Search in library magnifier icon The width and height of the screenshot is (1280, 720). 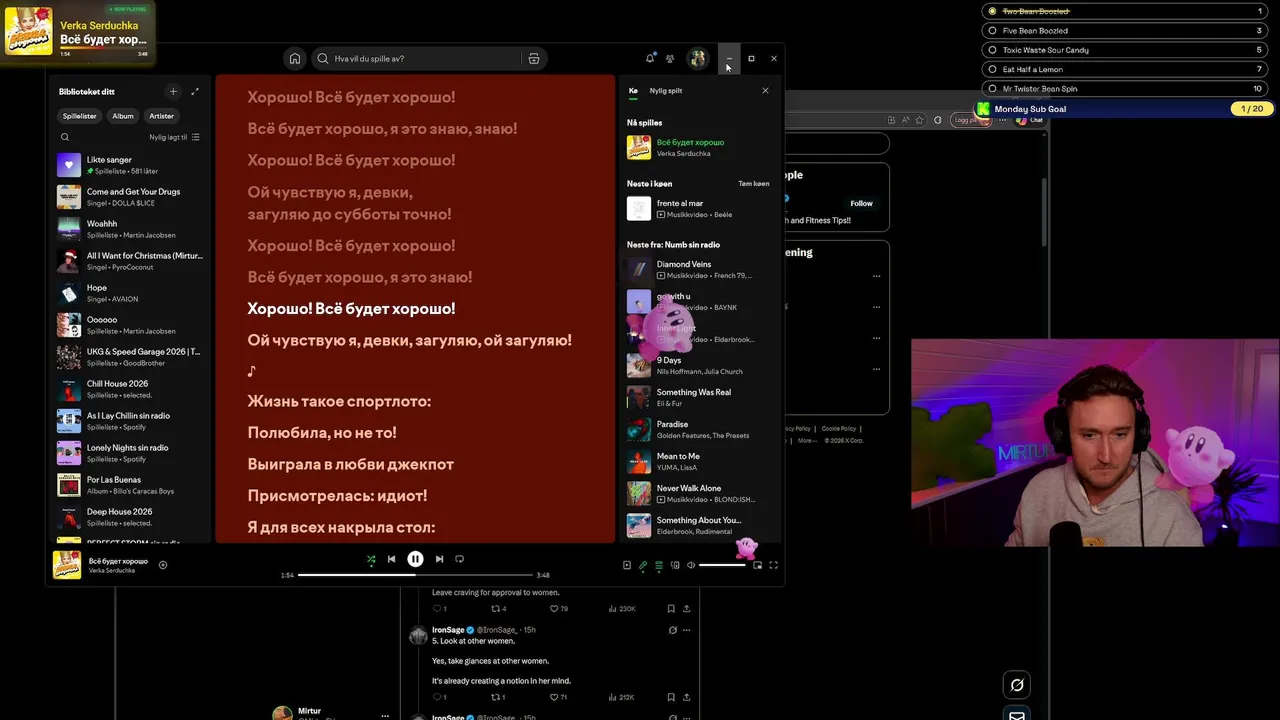[x=65, y=137]
